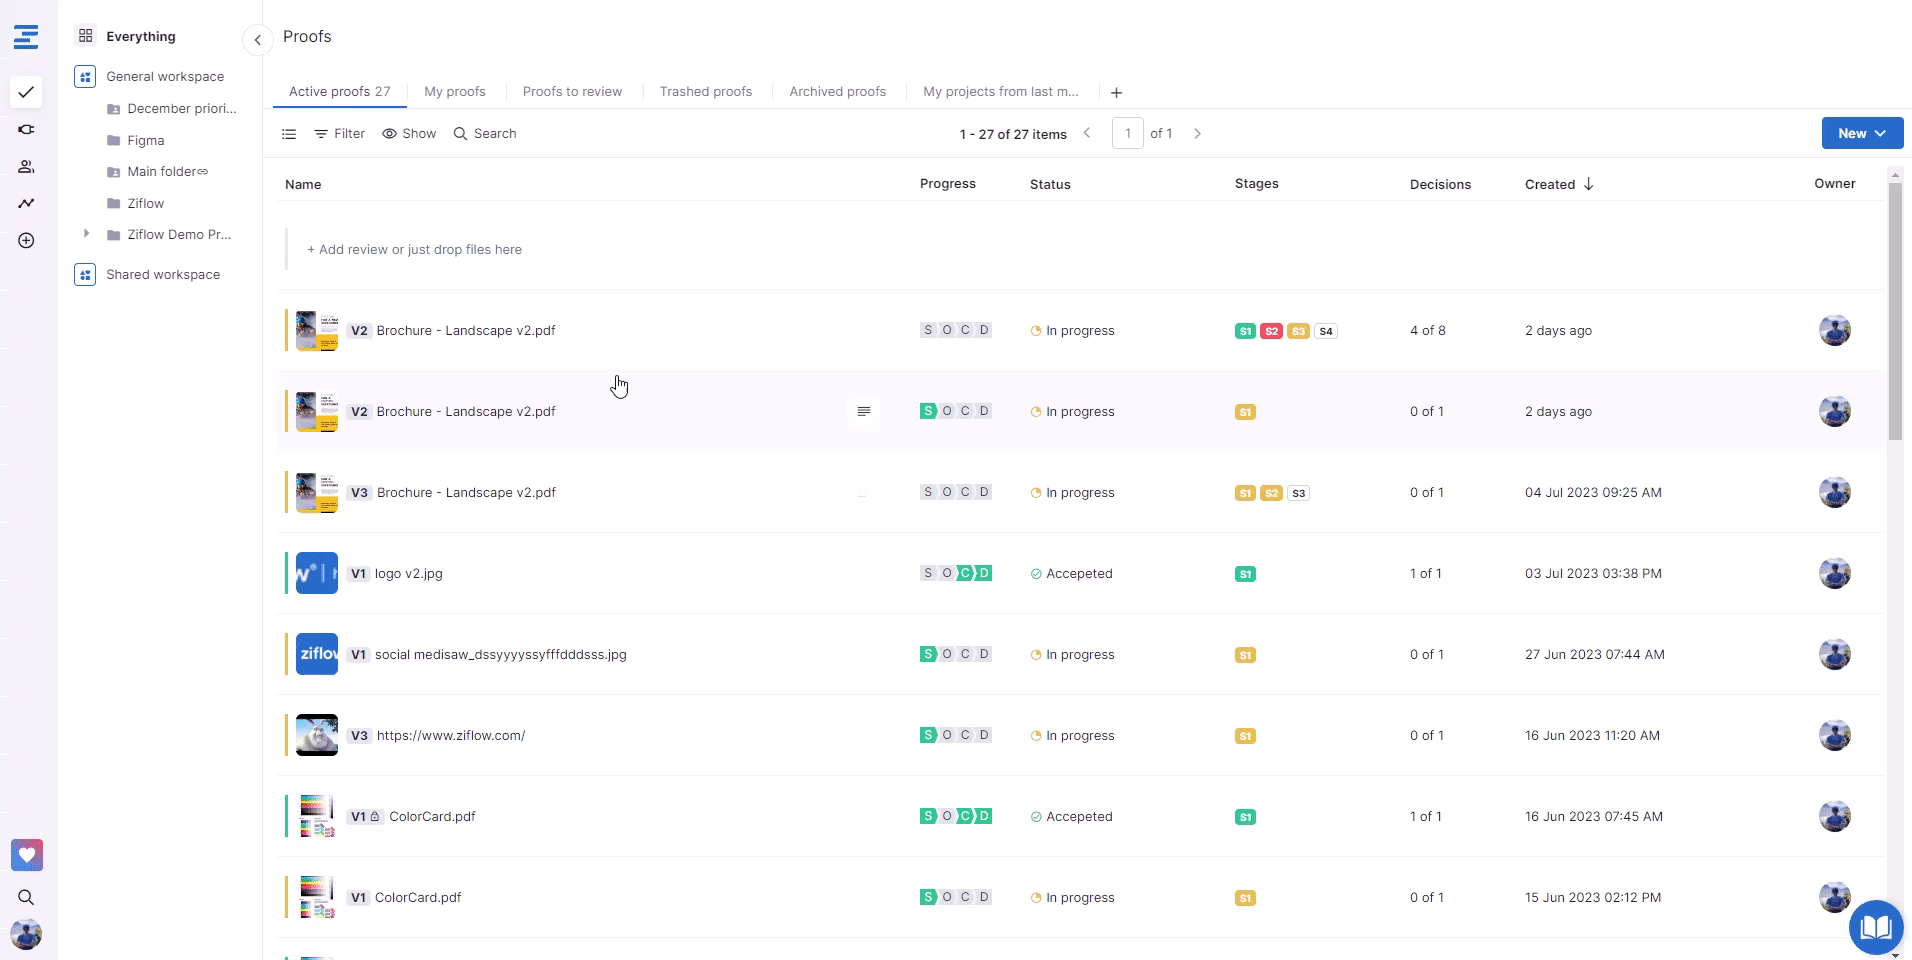Click the plus circle sidebar icon
The image size is (1912, 960).
26,240
